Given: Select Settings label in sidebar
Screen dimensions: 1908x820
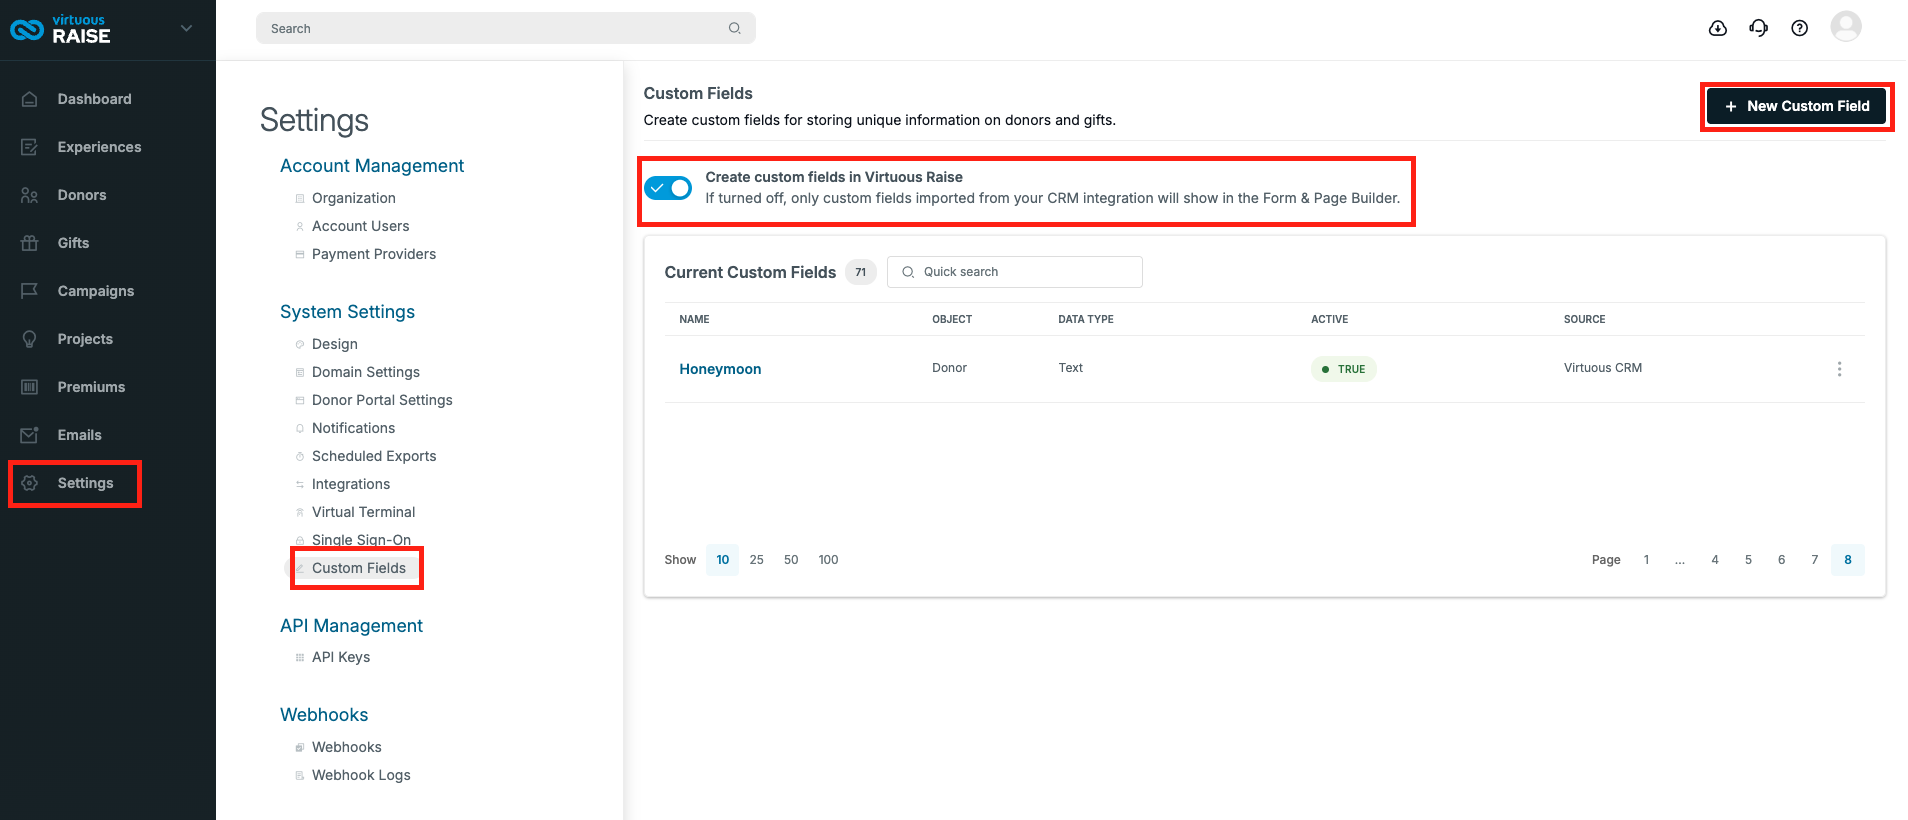Looking at the screenshot, I should coord(85,483).
